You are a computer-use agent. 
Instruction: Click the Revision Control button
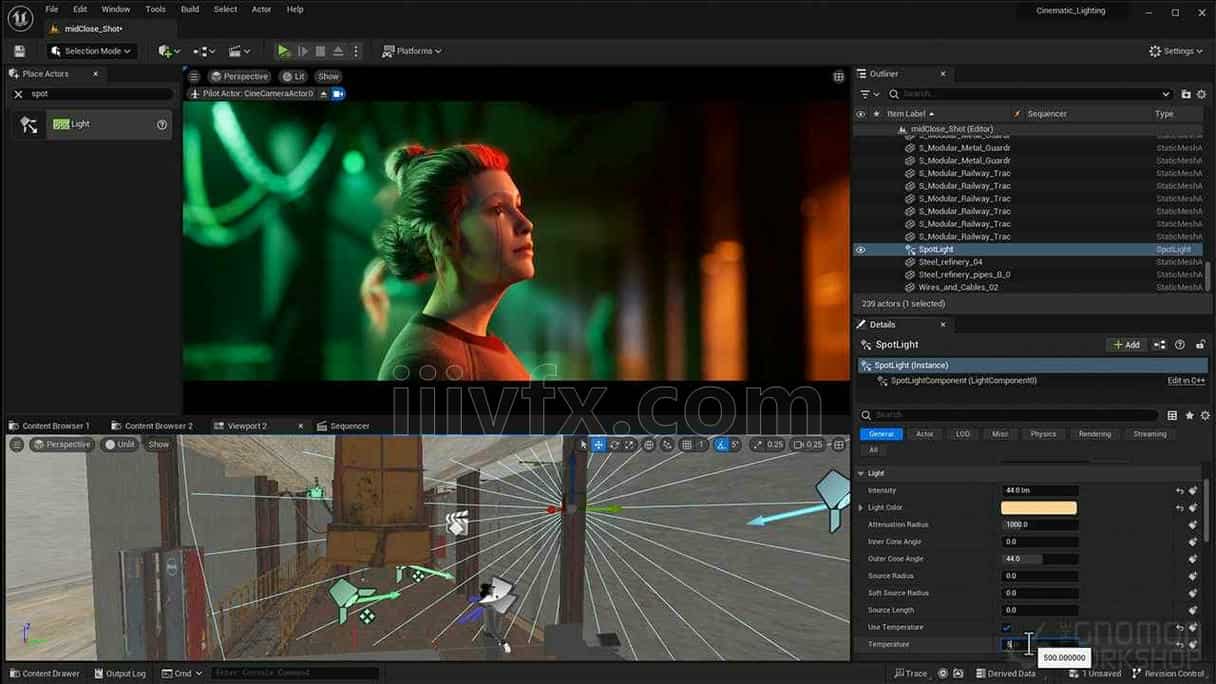1168,674
